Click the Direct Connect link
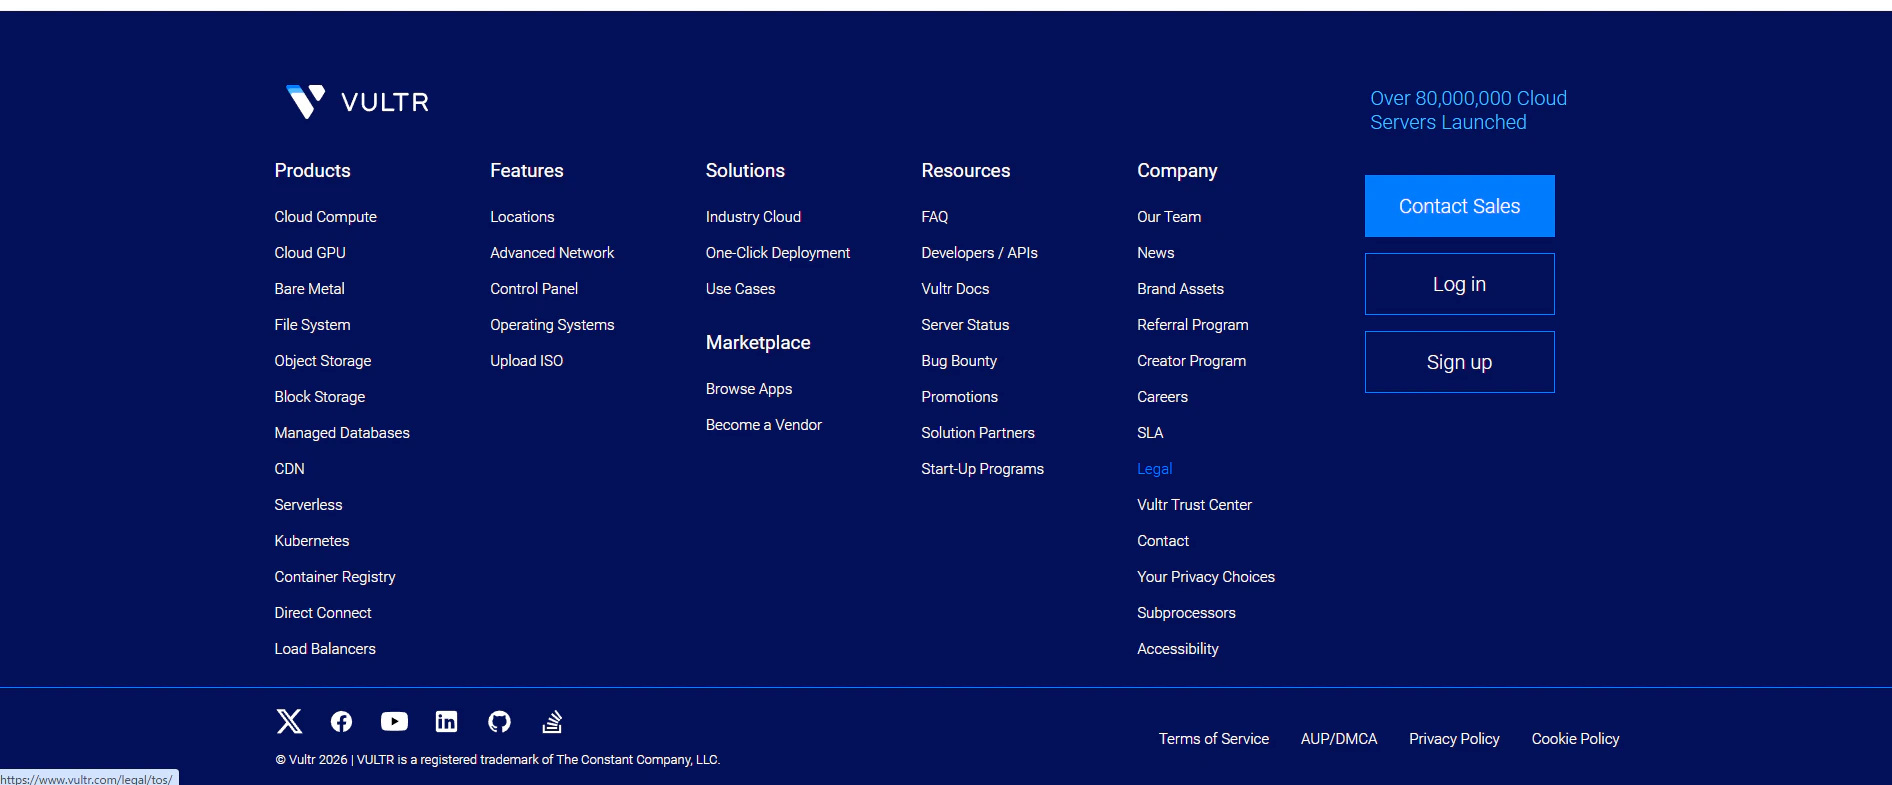This screenshot has width=1892, height=785. pos(323,613)
